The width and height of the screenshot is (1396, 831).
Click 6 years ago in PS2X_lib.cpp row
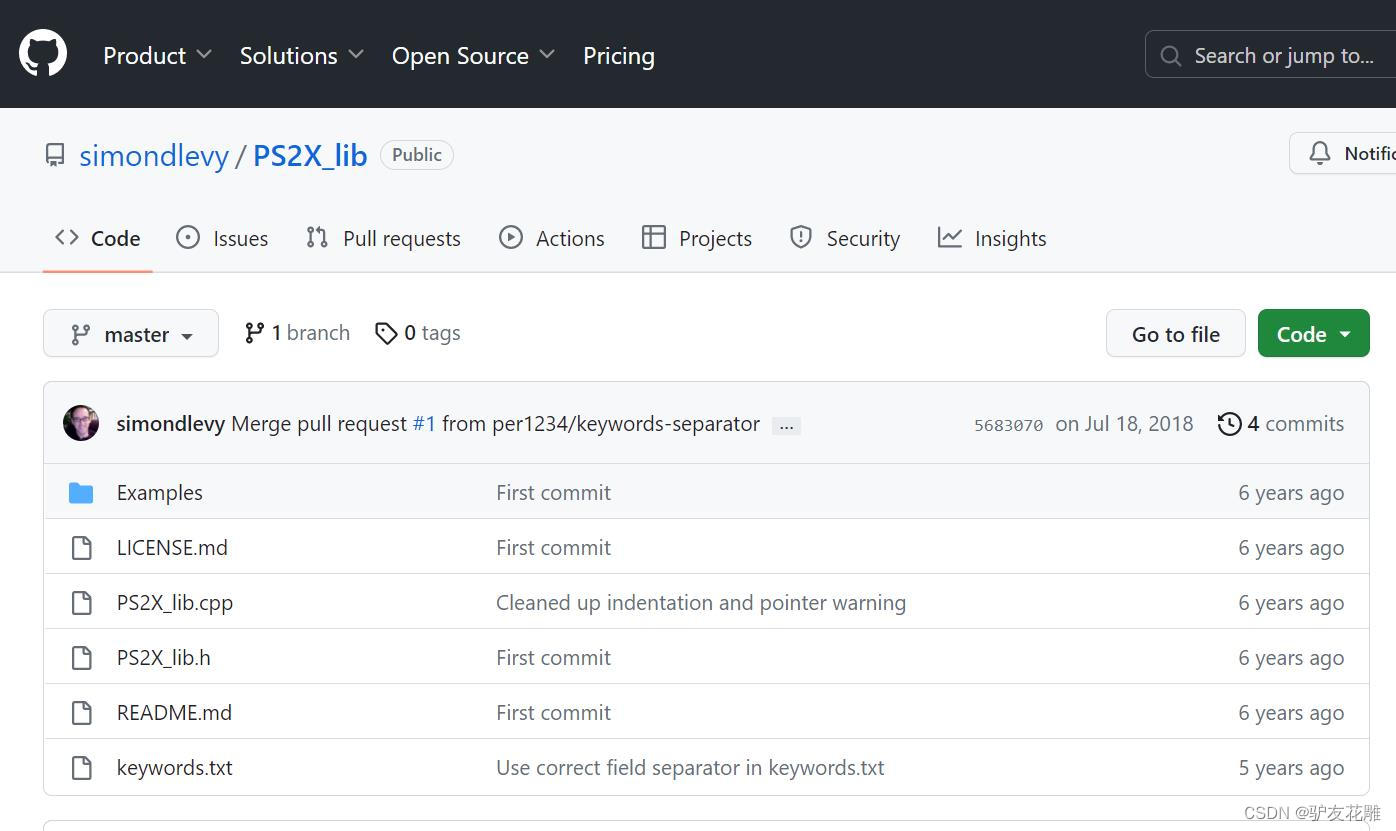(1291, 603)
